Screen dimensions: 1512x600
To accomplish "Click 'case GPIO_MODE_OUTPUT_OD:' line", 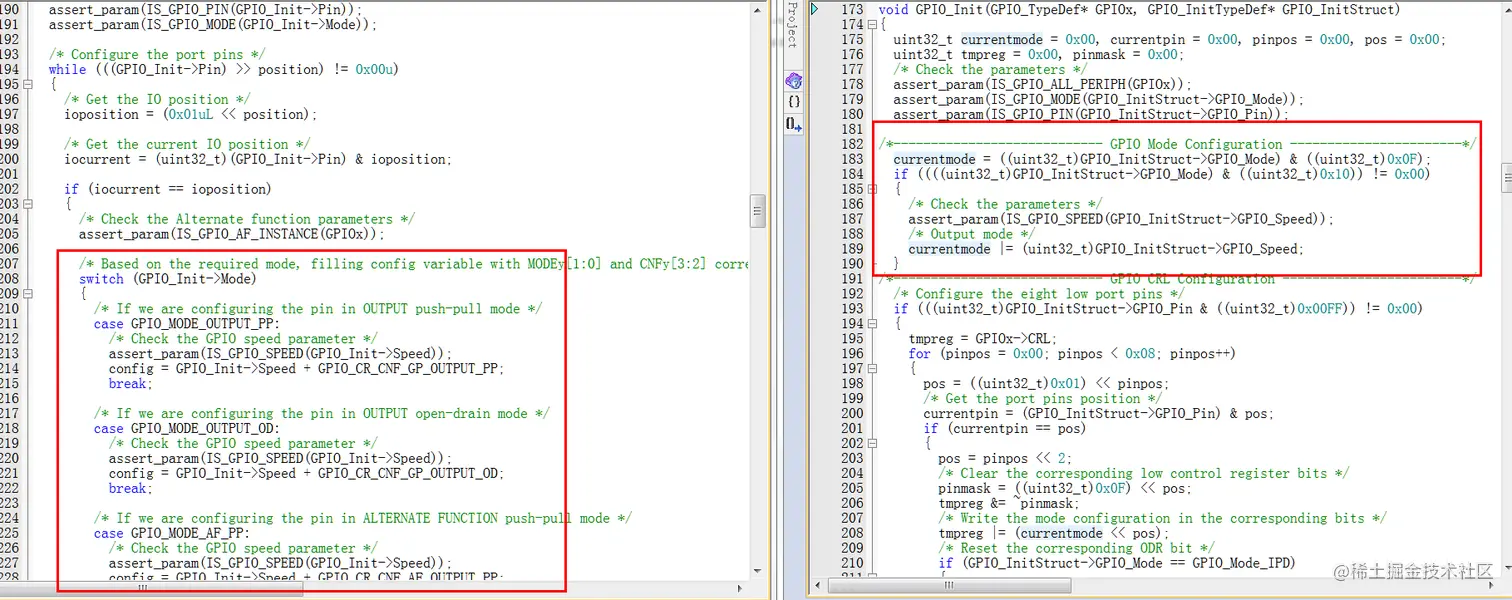I will tap(187, 429).
